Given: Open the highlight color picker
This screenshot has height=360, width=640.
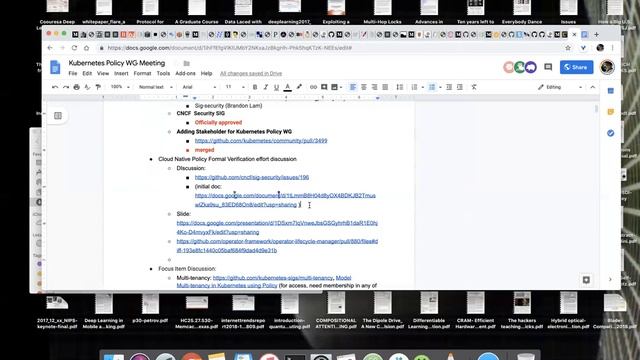Looking at the screenshot, I should coord(299,87).
